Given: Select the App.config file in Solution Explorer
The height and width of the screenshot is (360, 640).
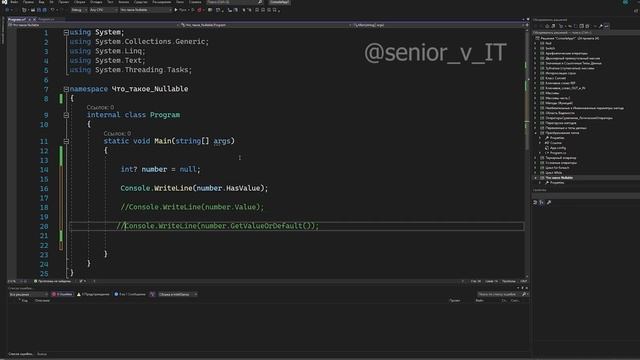Looking at the screenshot, I should point(558,148).
